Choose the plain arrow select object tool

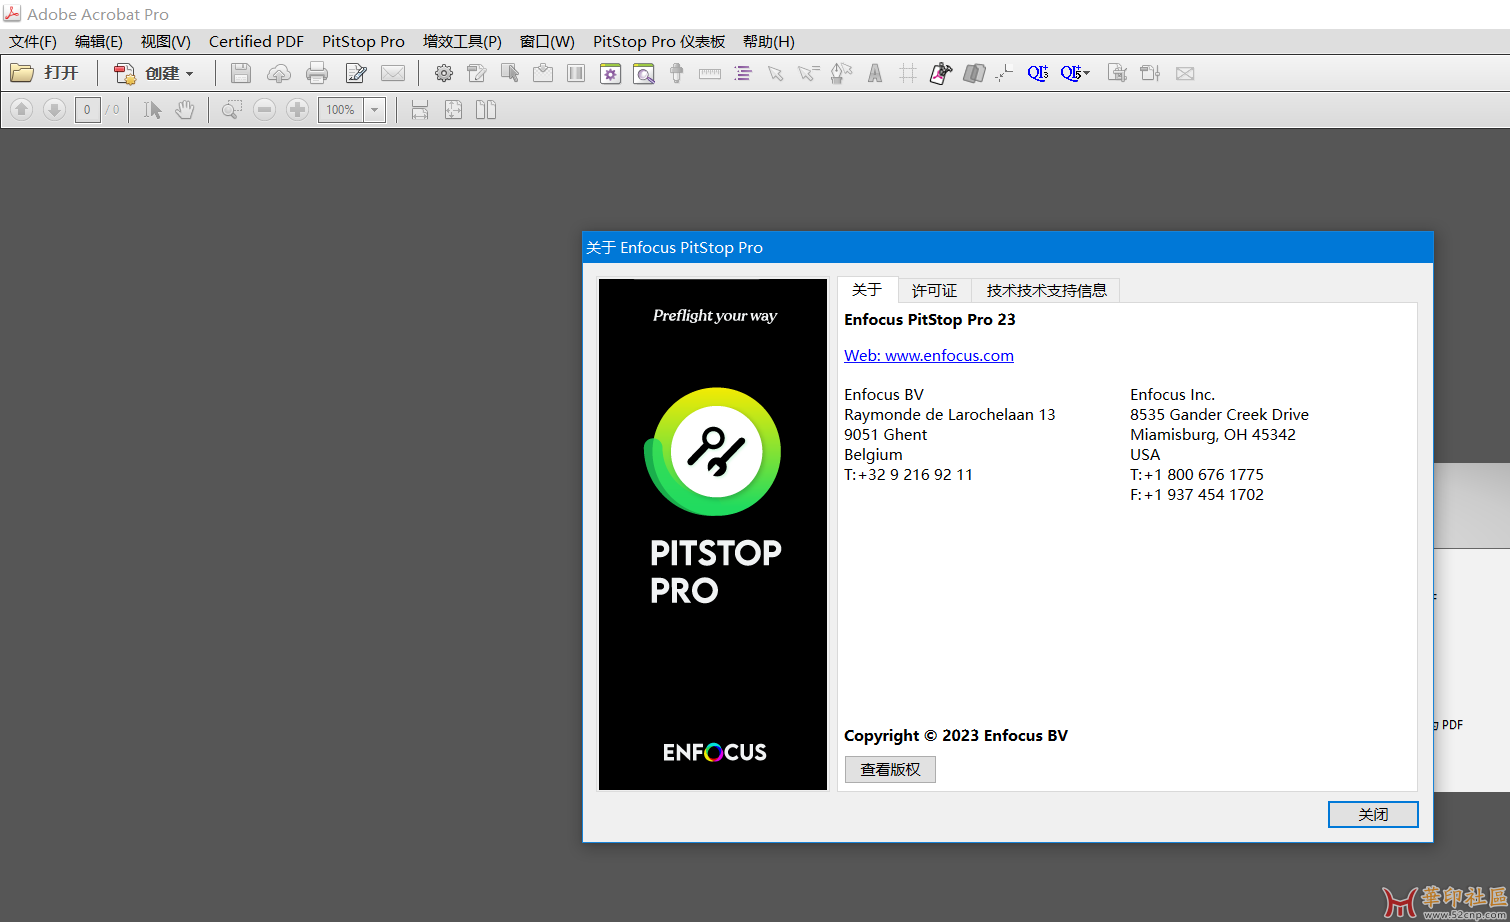775,73
